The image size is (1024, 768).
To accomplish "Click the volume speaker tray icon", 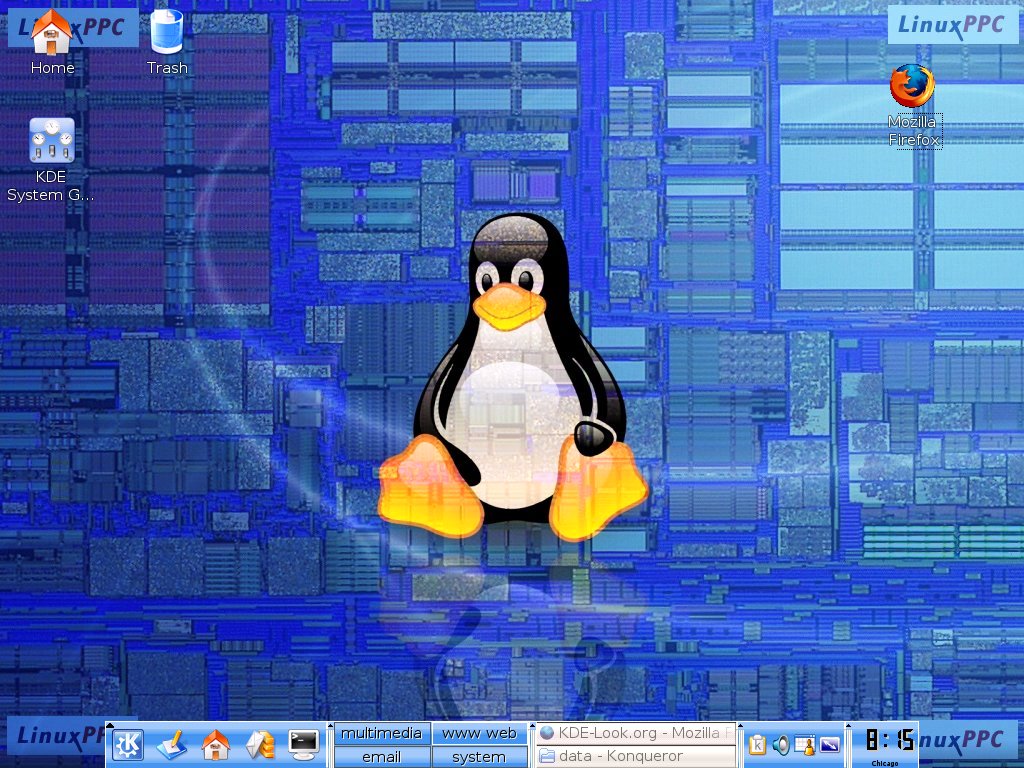I will 781,744.
